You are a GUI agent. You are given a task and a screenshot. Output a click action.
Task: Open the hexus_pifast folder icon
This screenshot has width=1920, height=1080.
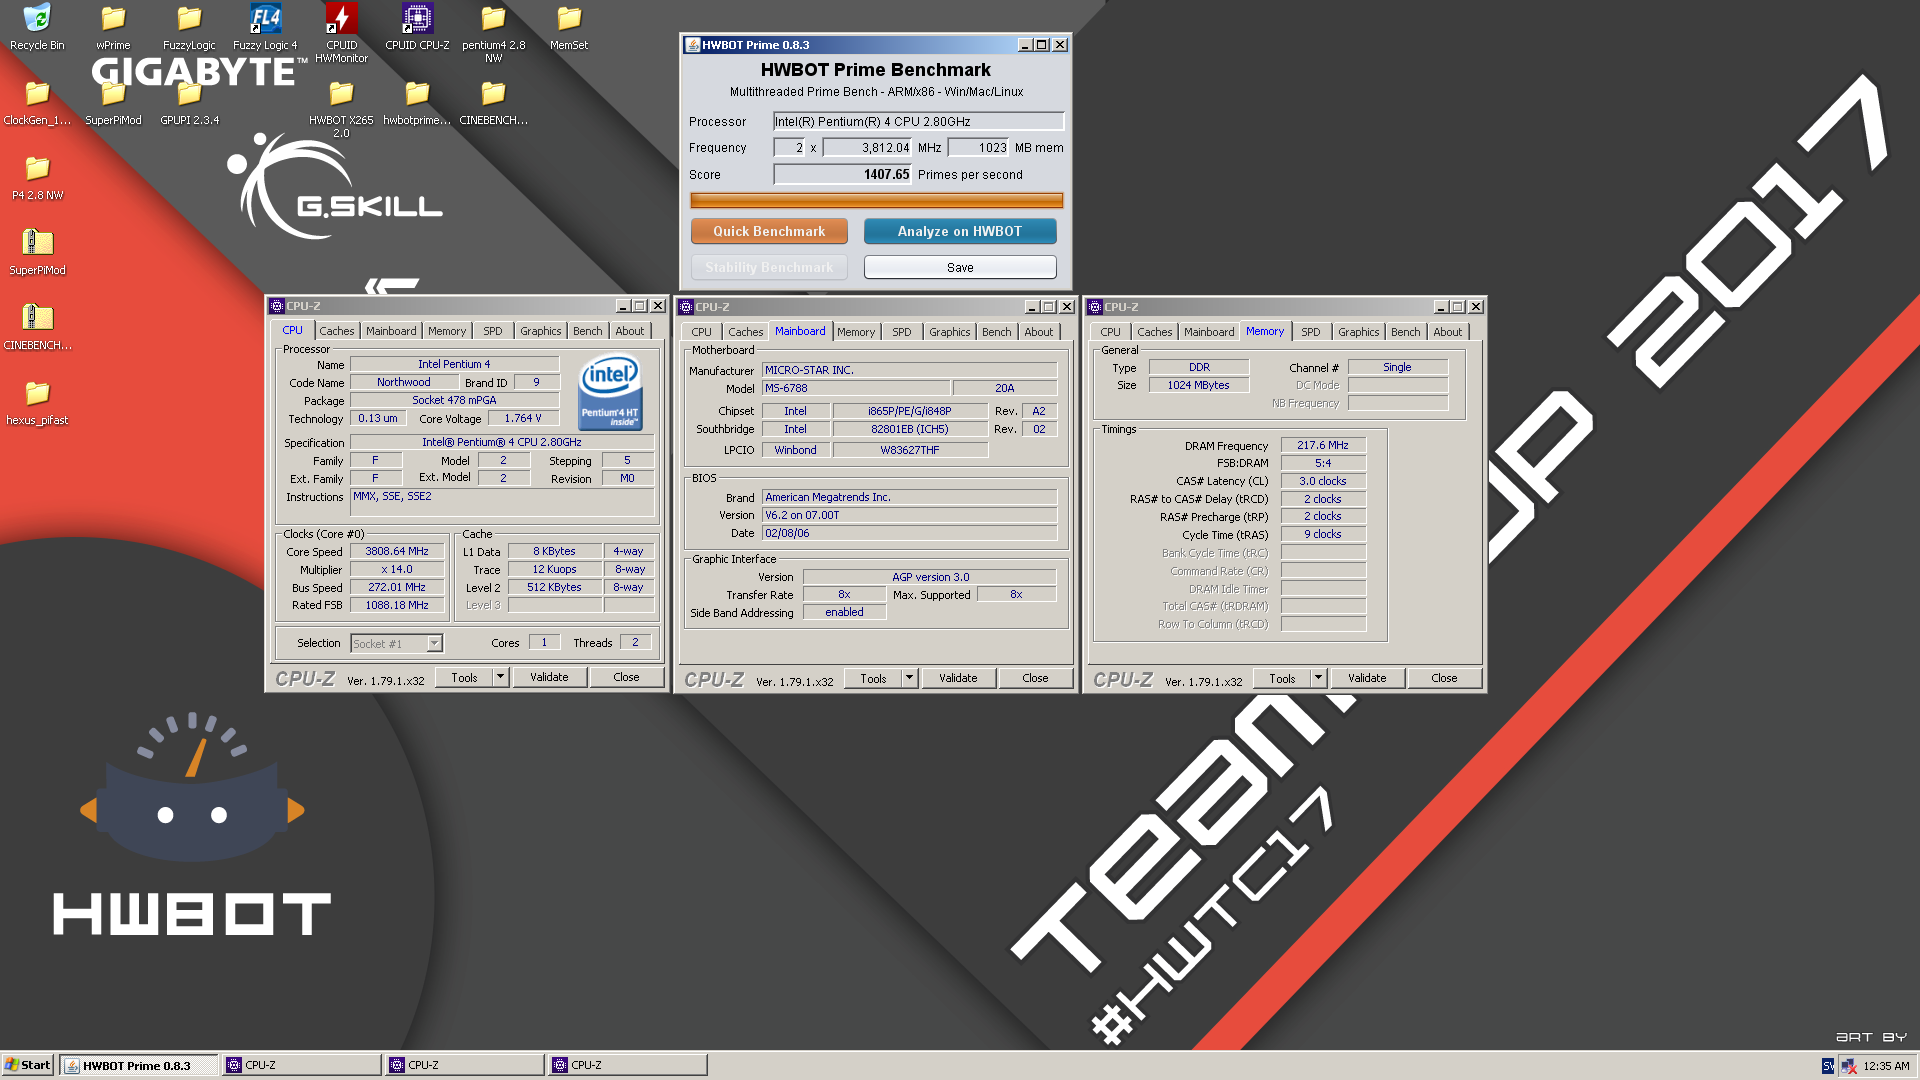tap(37, 402)
